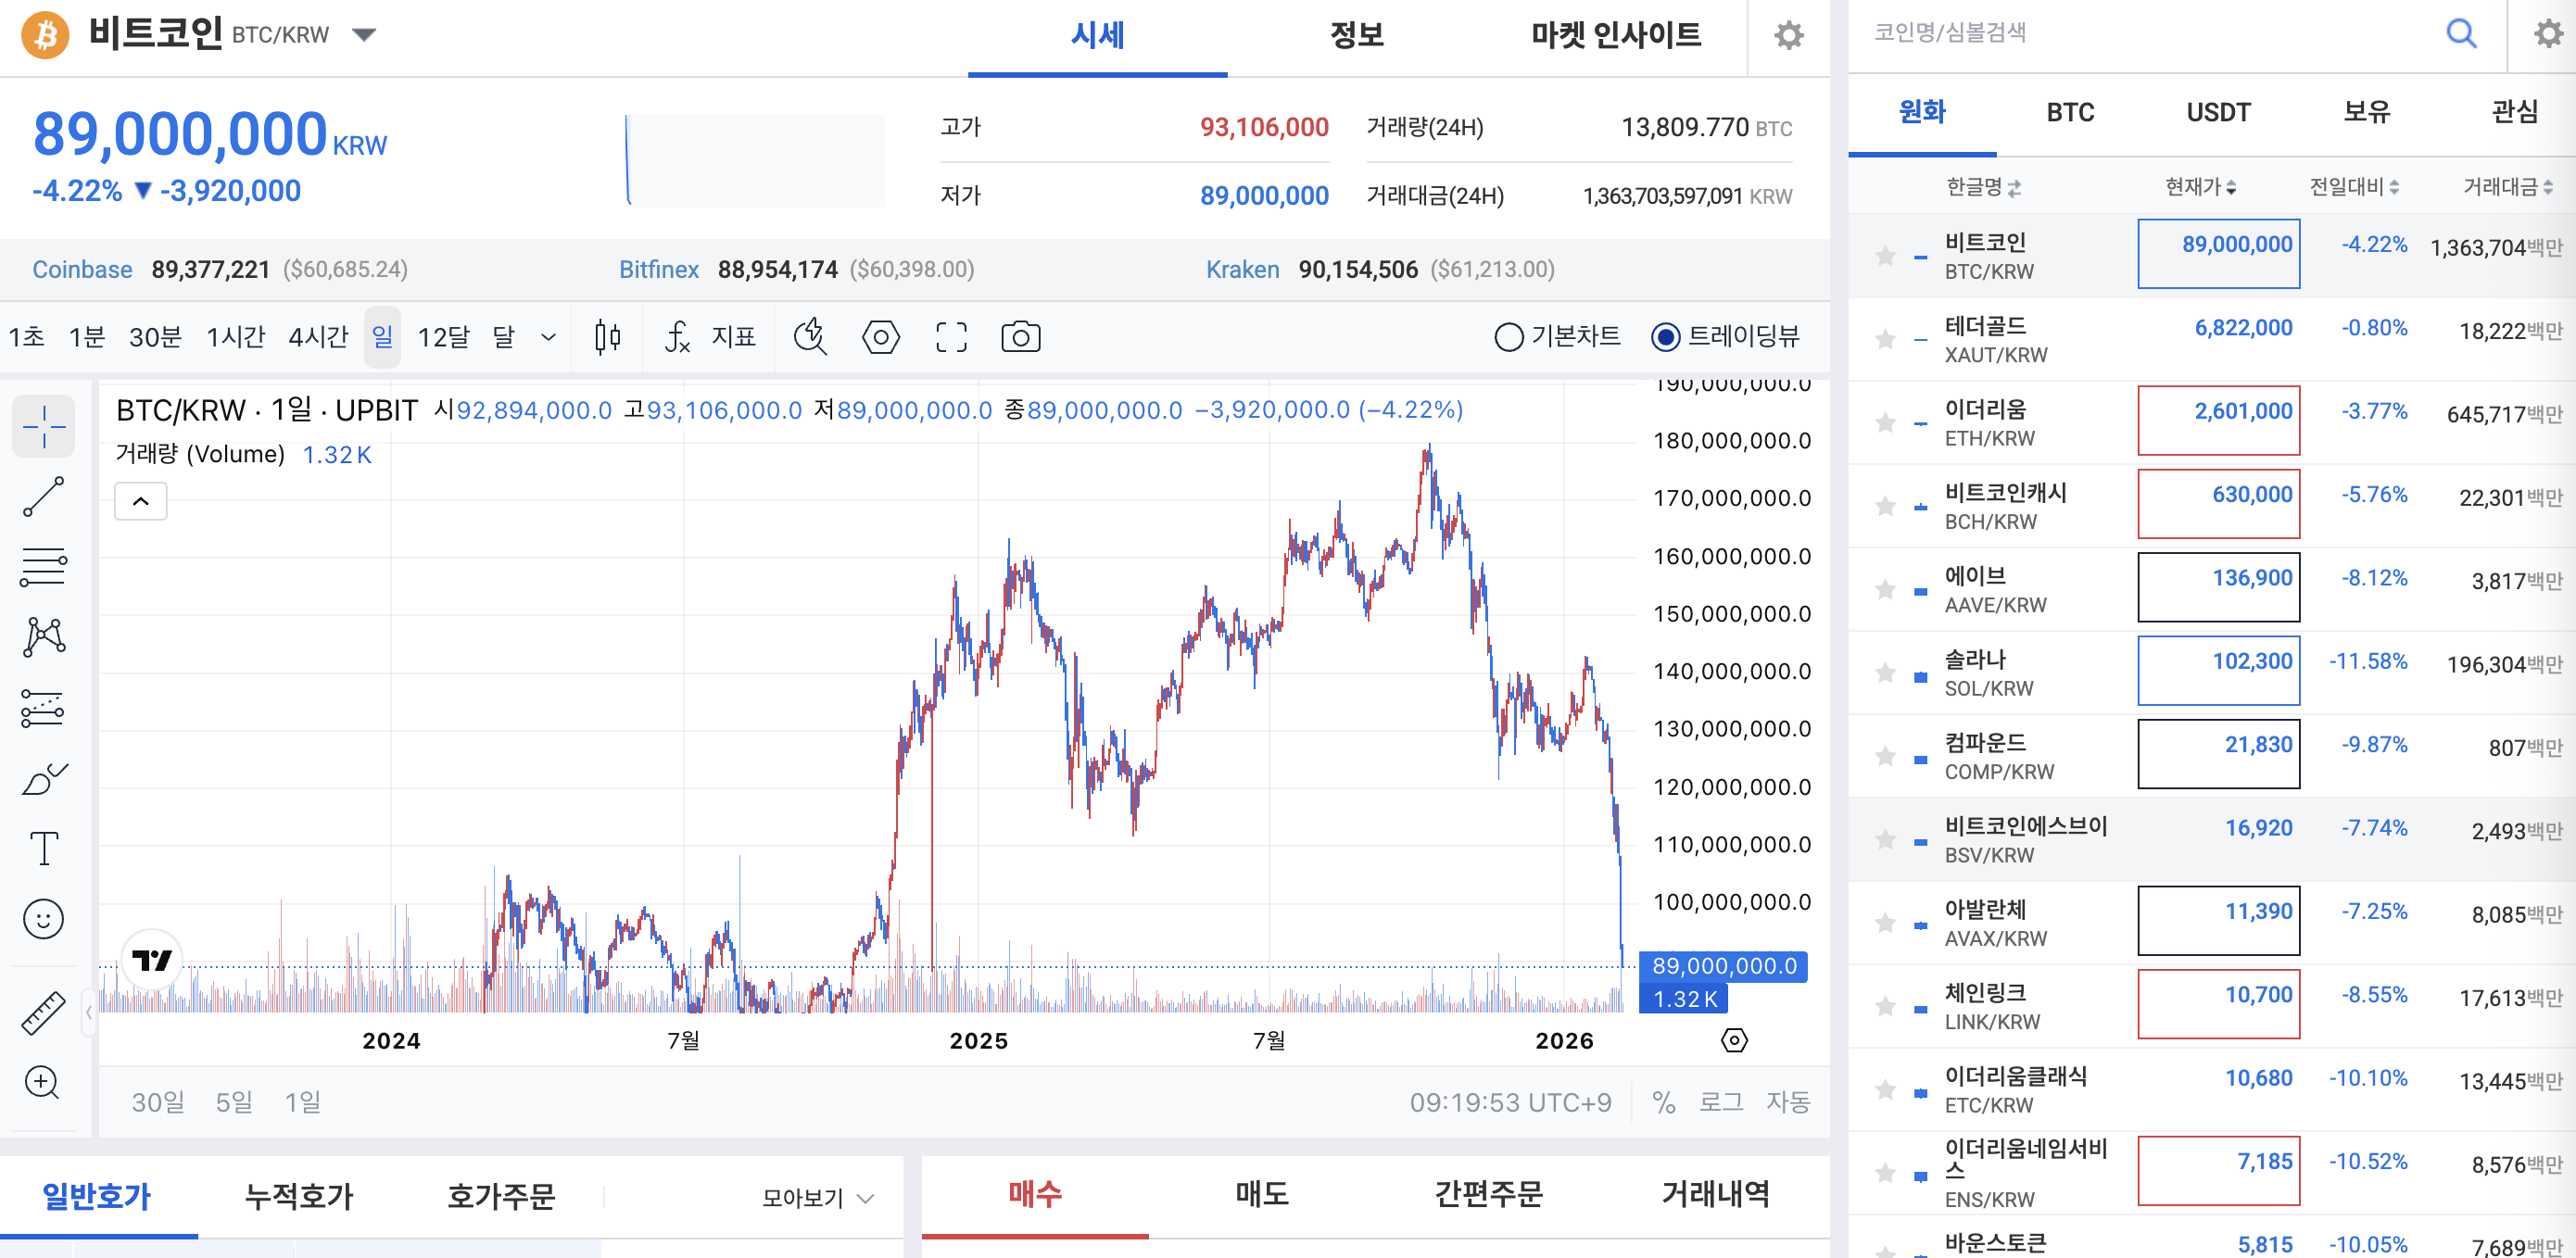Image resolution: width=2576 pixels, height=1258 pixels.
Task: Open settings gear next to 마켓 인사이트
Action: click(x=1788, y=36)
